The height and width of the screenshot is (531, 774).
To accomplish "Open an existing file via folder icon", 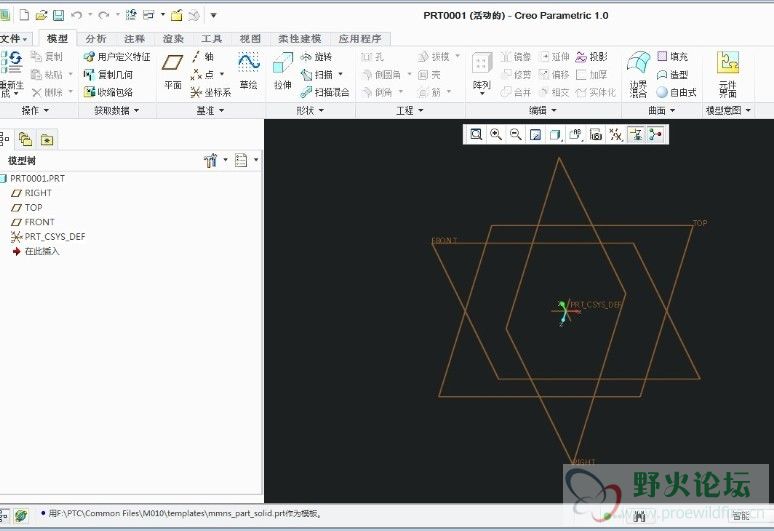I will (41, 15).
